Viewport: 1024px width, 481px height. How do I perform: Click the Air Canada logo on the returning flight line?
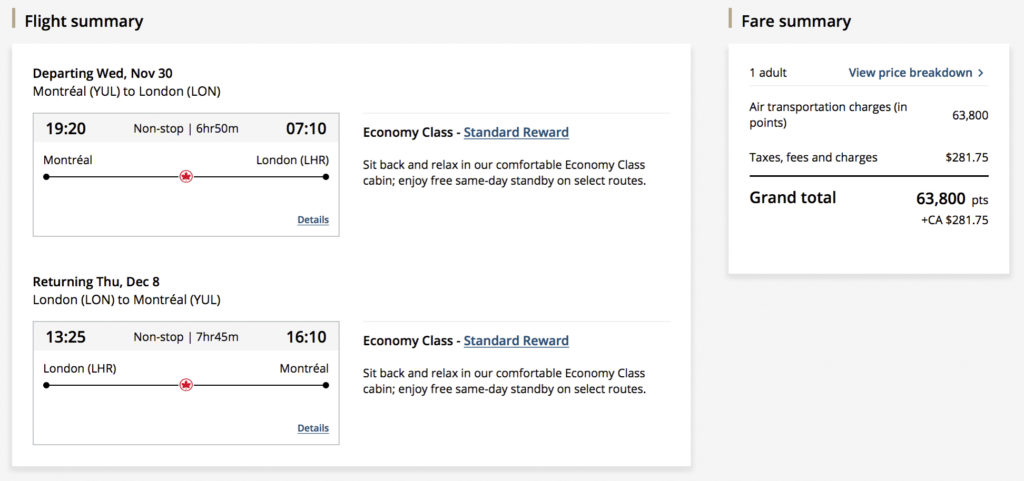(186, 385)
